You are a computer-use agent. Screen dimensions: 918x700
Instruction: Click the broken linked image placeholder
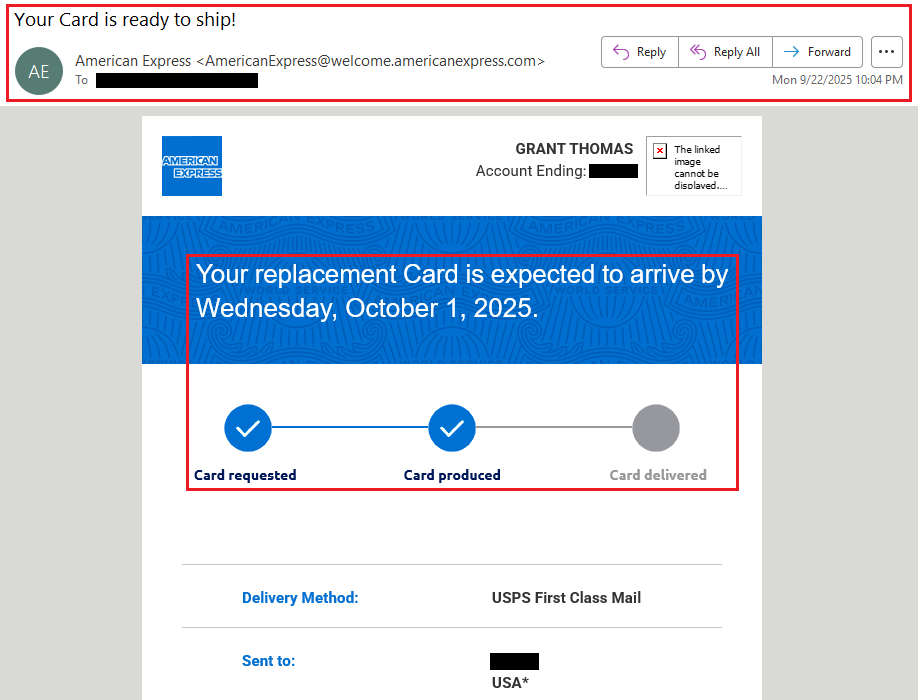(x=693, y=166)
